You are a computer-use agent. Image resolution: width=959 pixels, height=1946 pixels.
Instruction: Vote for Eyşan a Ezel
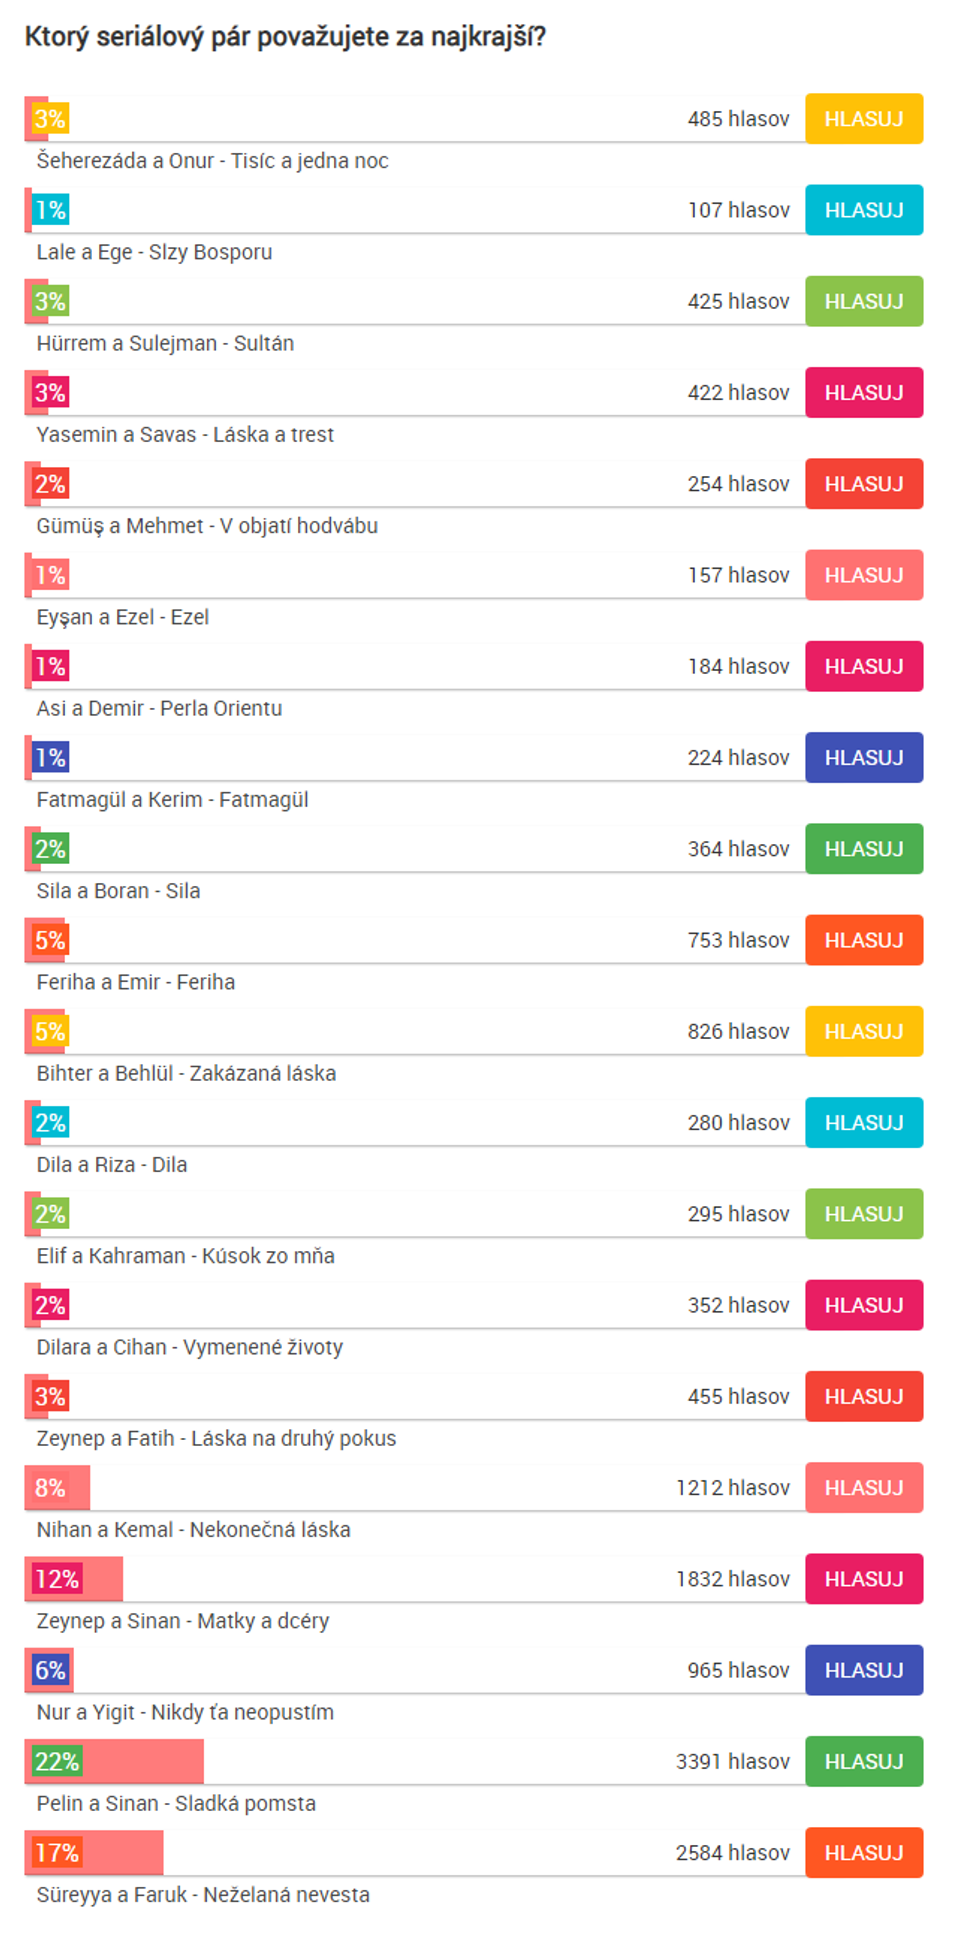click(x=863, y=575)
